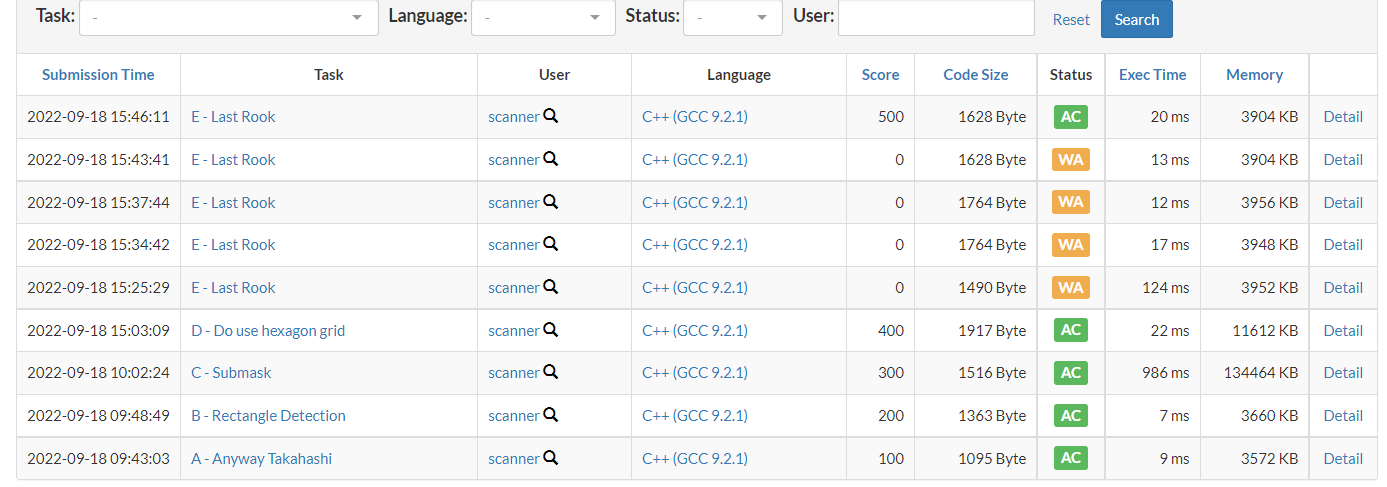Click magnifier icon in Anyway Takahashi row
Viewport: 1387px width, 487px height.
(550, 458)
